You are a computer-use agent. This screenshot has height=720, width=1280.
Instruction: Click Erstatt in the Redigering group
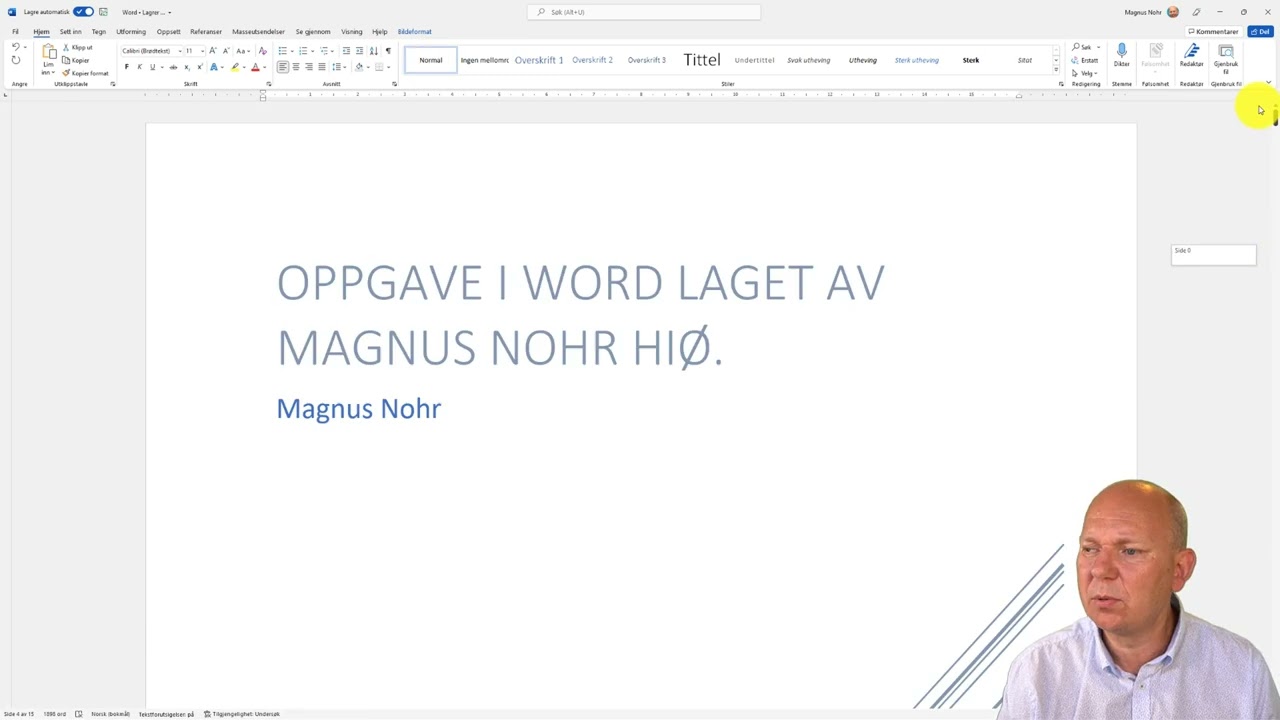(1085, 60)
